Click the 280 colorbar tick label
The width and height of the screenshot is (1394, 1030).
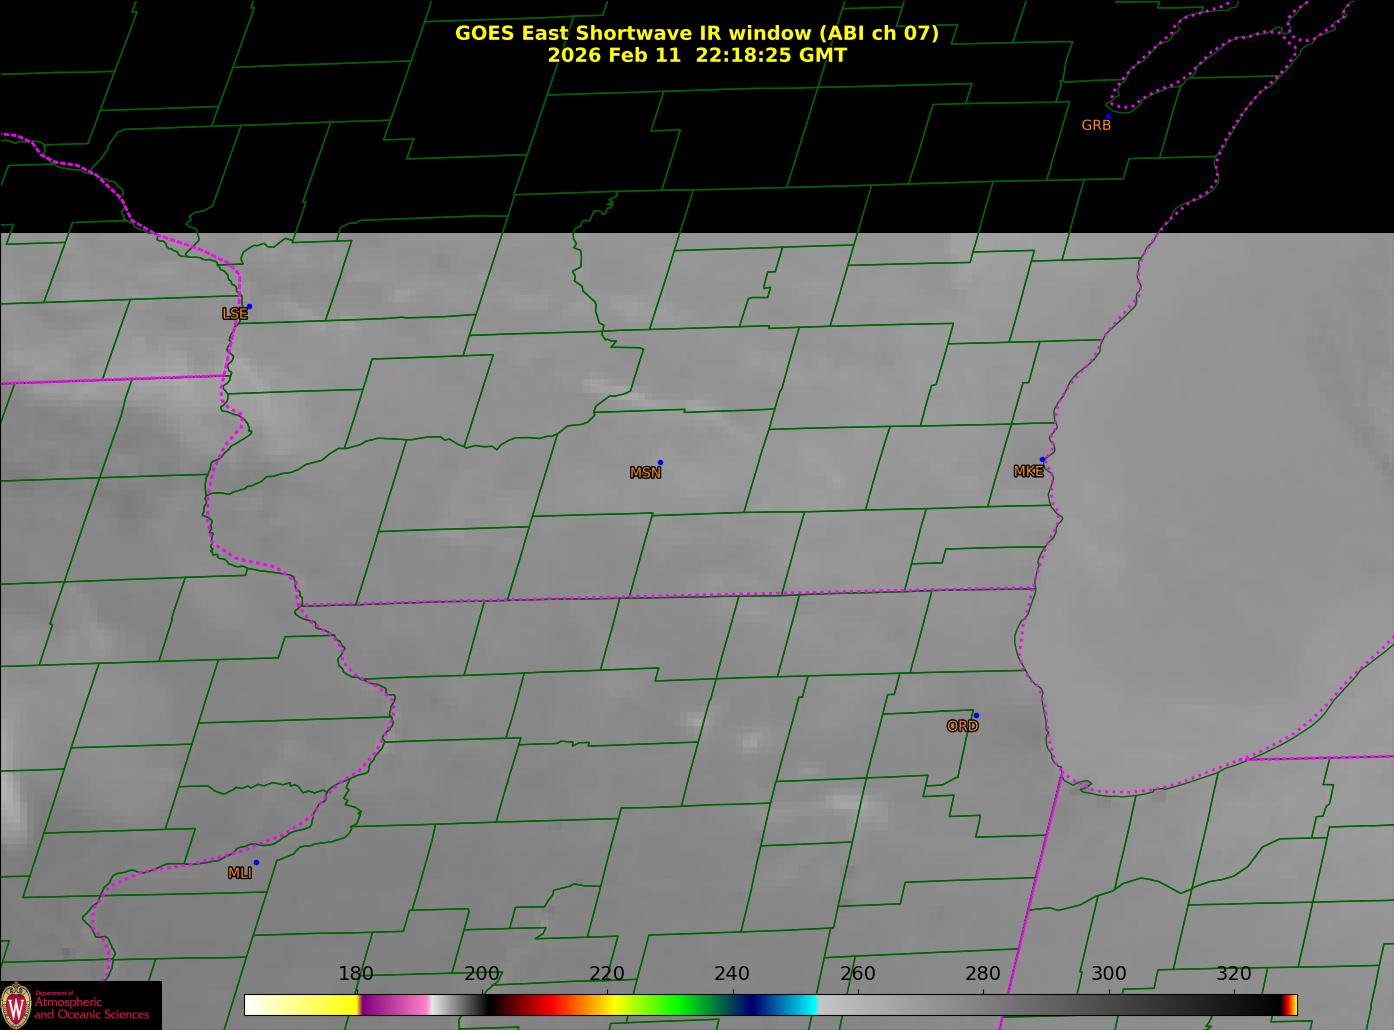(x=983, y=974)
